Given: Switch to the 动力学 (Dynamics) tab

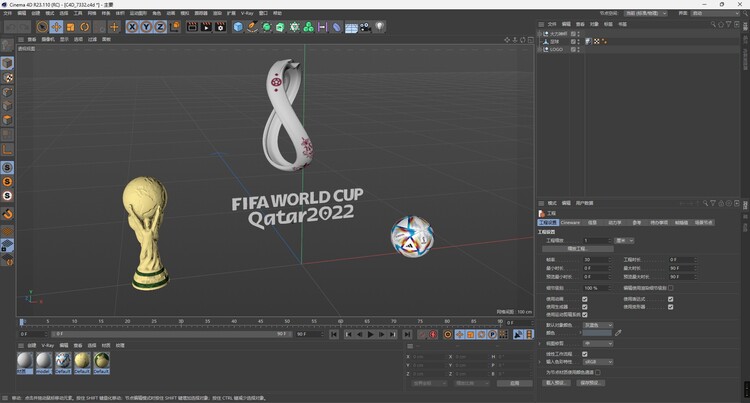Looking at the screenshot, I should point(615,223).
